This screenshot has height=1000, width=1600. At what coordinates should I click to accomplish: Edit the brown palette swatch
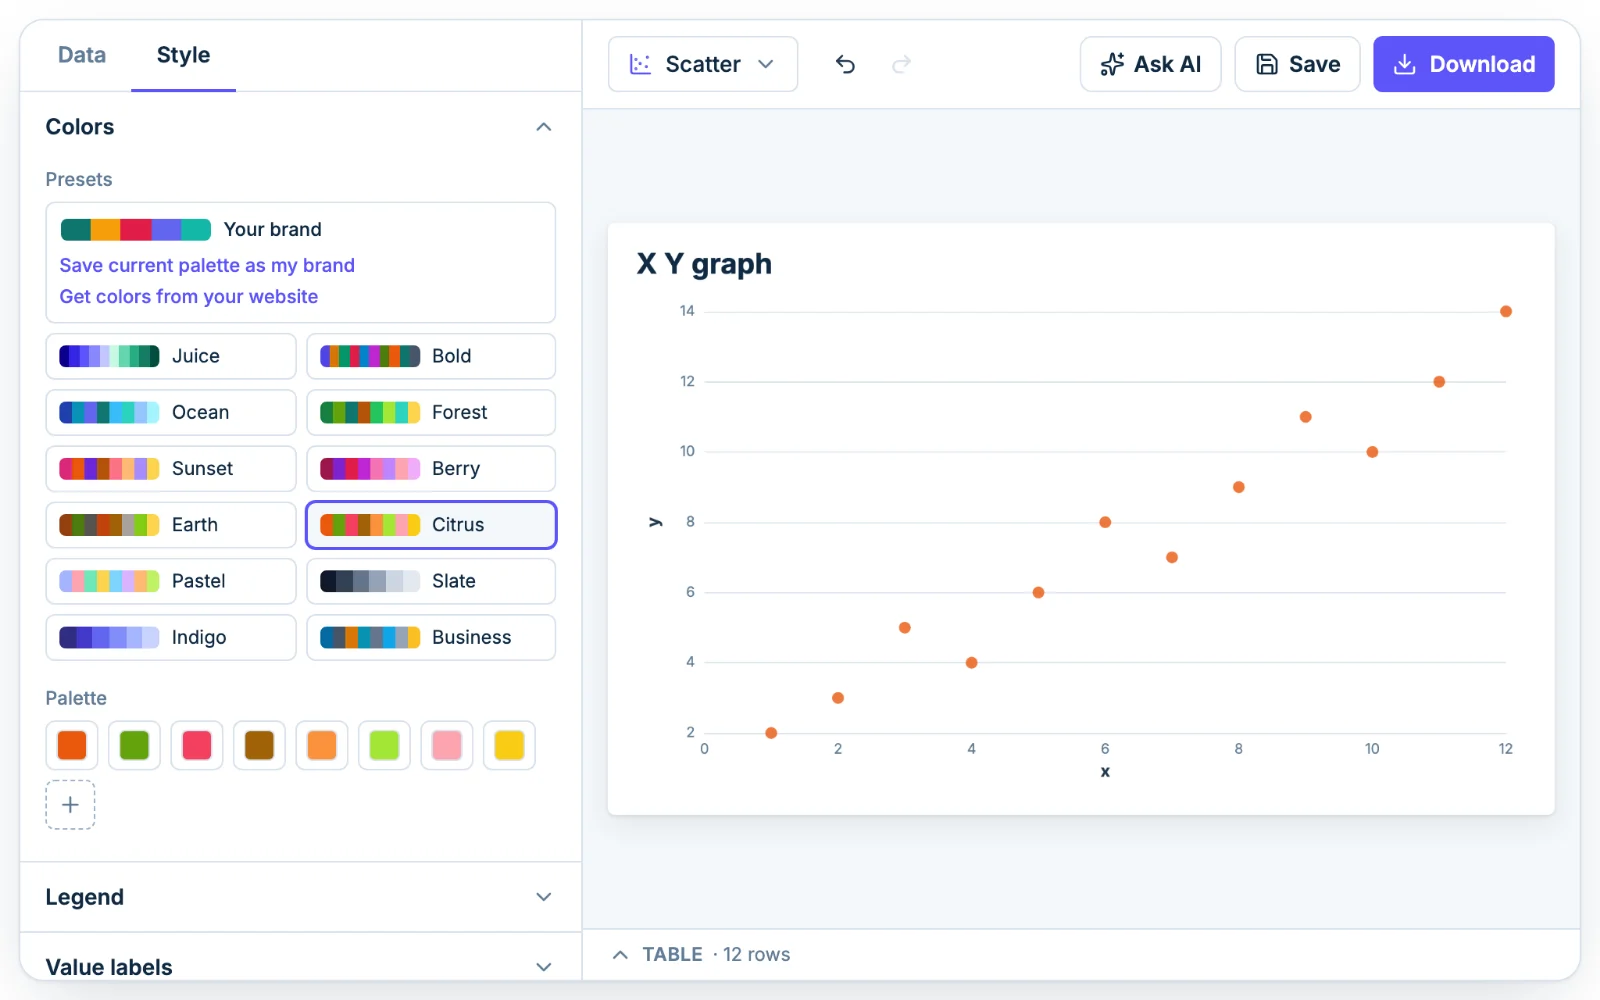point(259,745)
